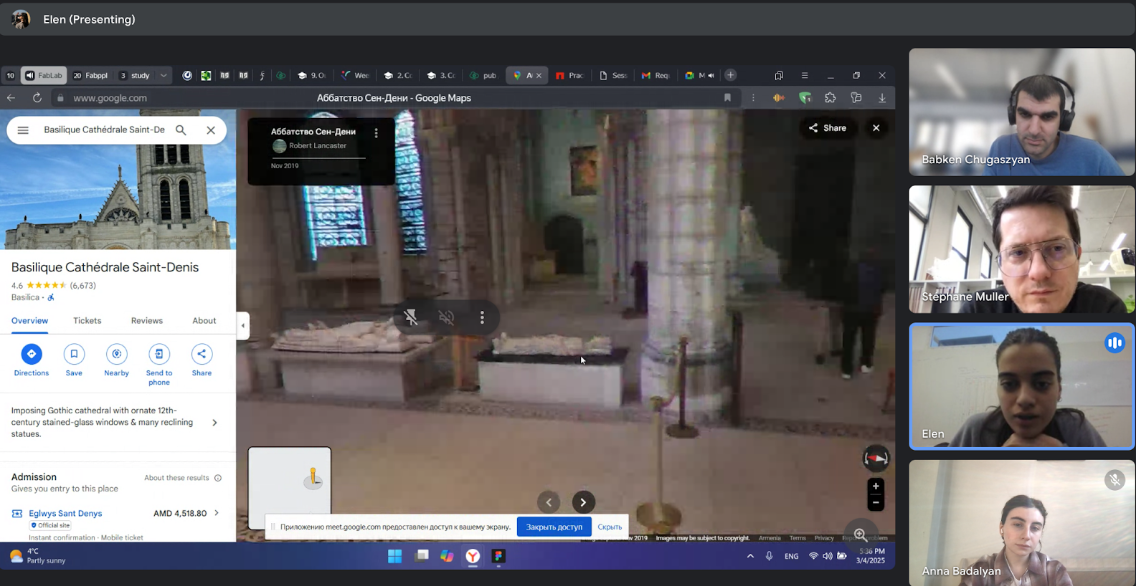The width and height of the screenshot is (1136, 586).
Task: Click the magnifier search icon in Maps search box
Action: pyautogui.click(x=181, y=130)
